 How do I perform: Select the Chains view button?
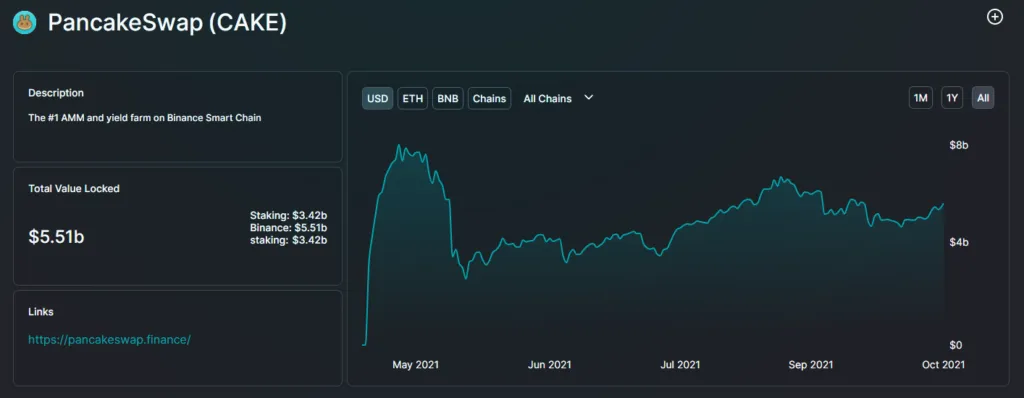tap(489, 99)
